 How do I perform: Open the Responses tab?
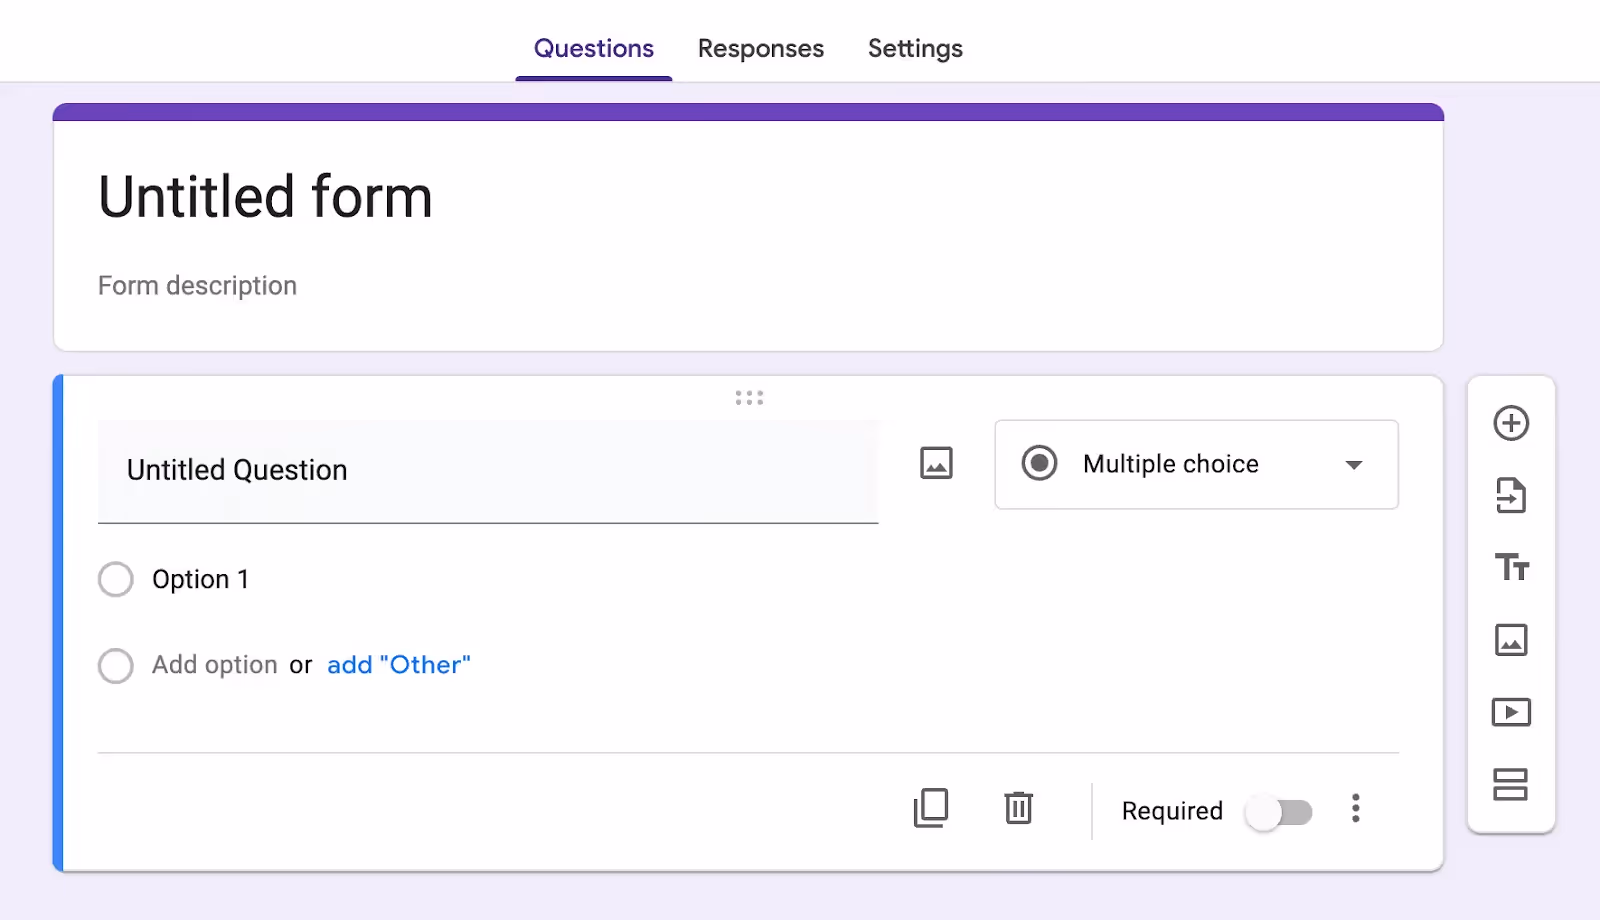[761, 48]
